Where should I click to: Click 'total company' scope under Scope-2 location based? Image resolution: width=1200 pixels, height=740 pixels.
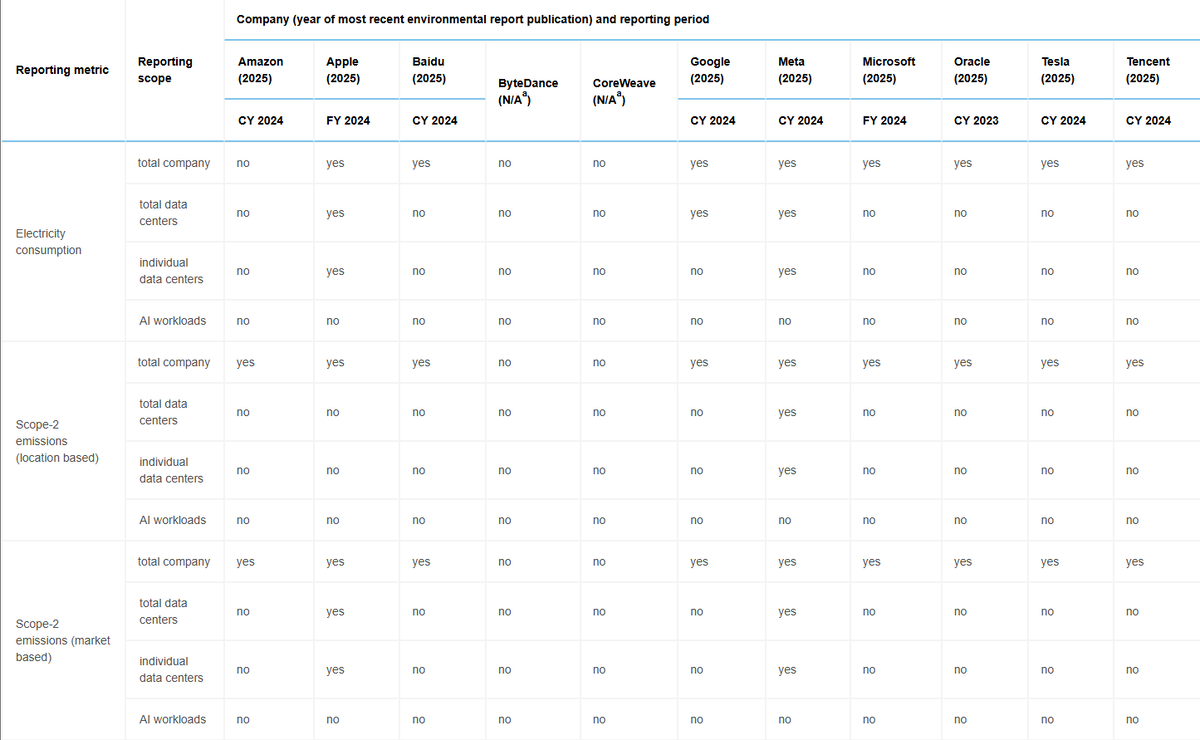(x=174, y=363)
